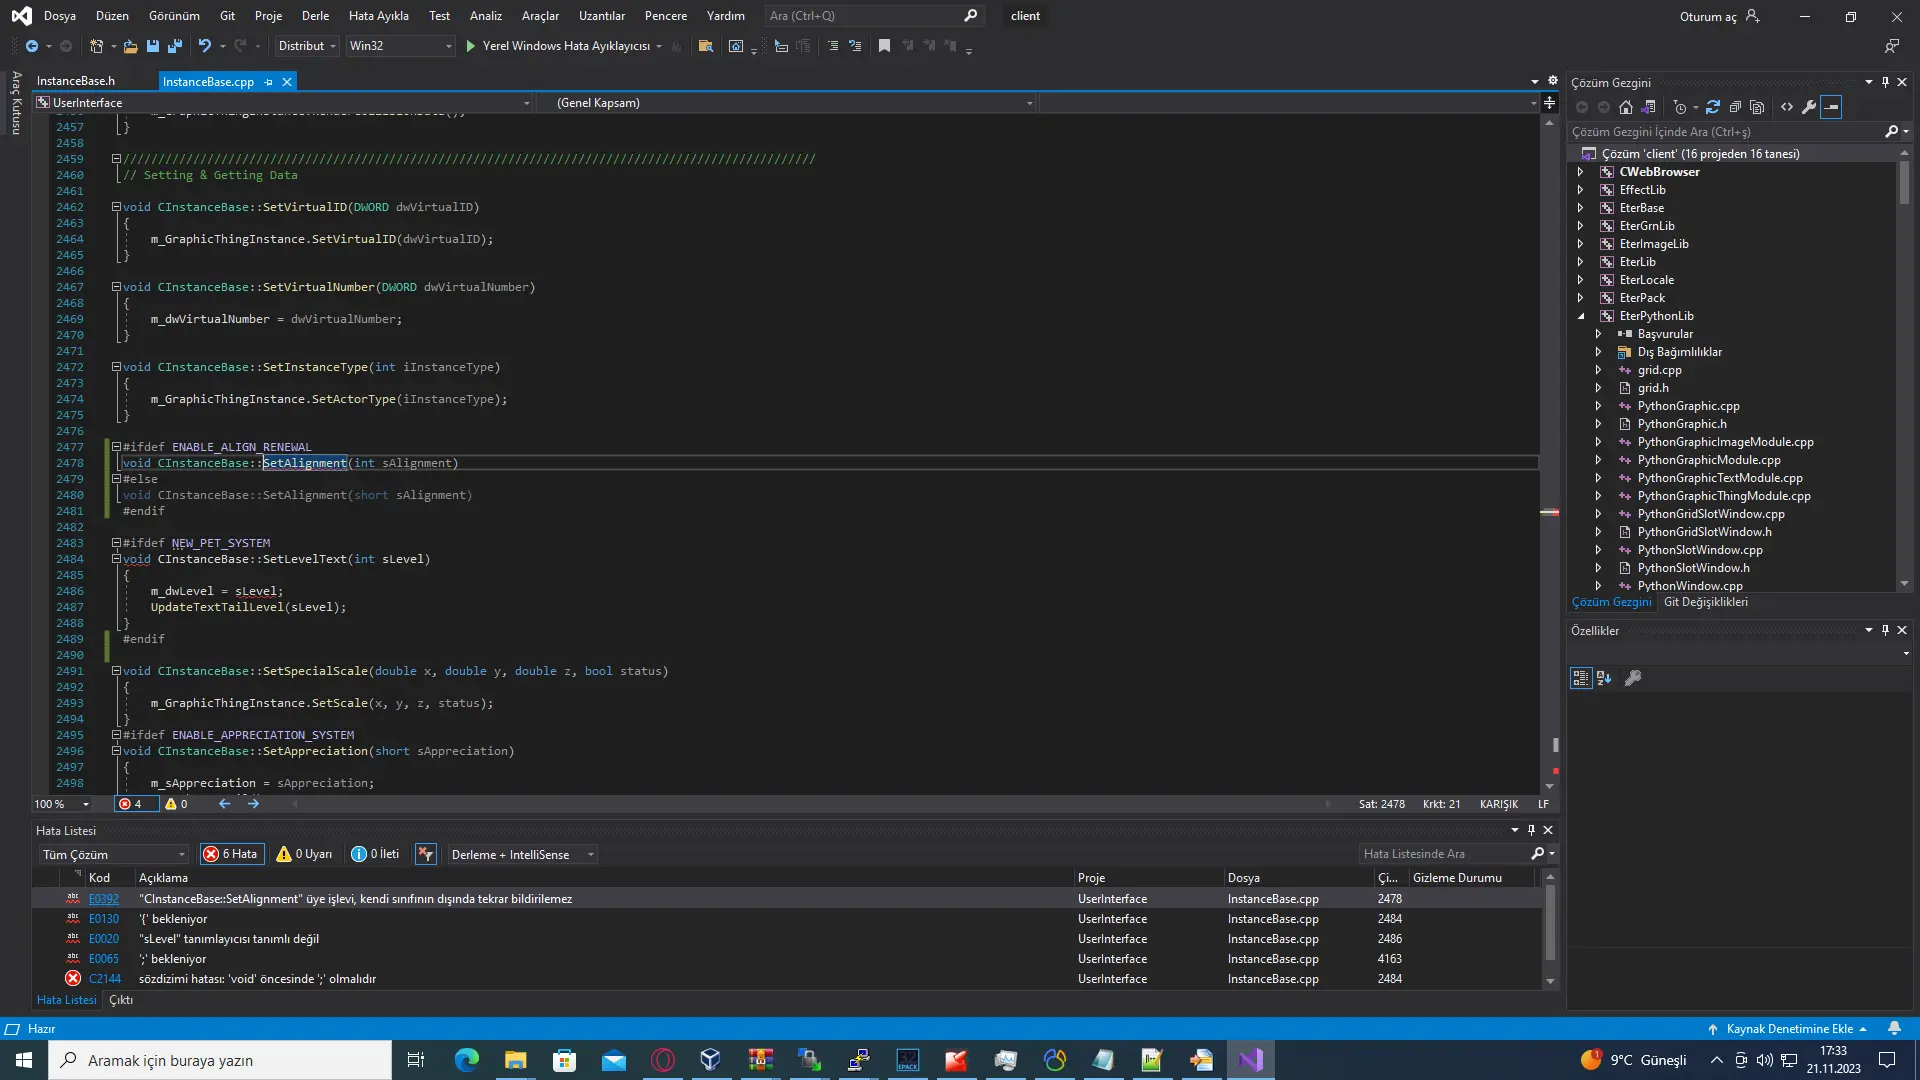Toggle the 6 Hata errors filter

[x=232, y=854]
